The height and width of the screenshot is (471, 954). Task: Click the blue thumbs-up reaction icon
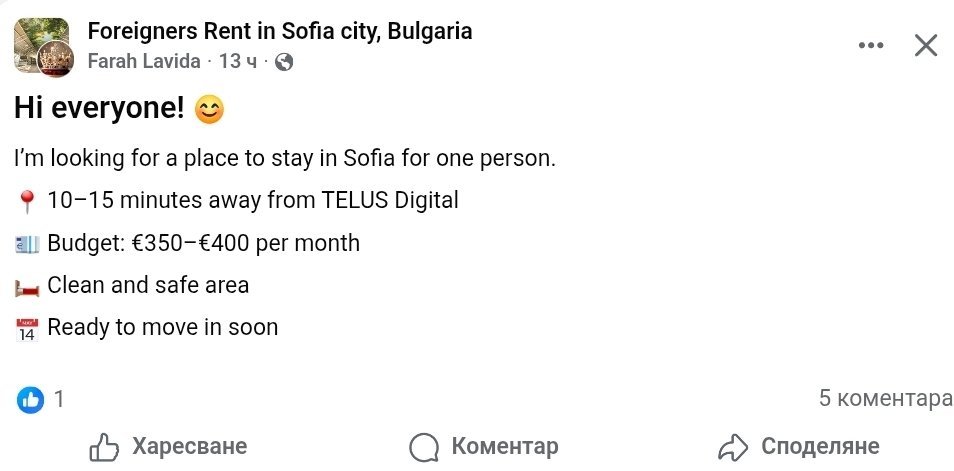[31, 400]
